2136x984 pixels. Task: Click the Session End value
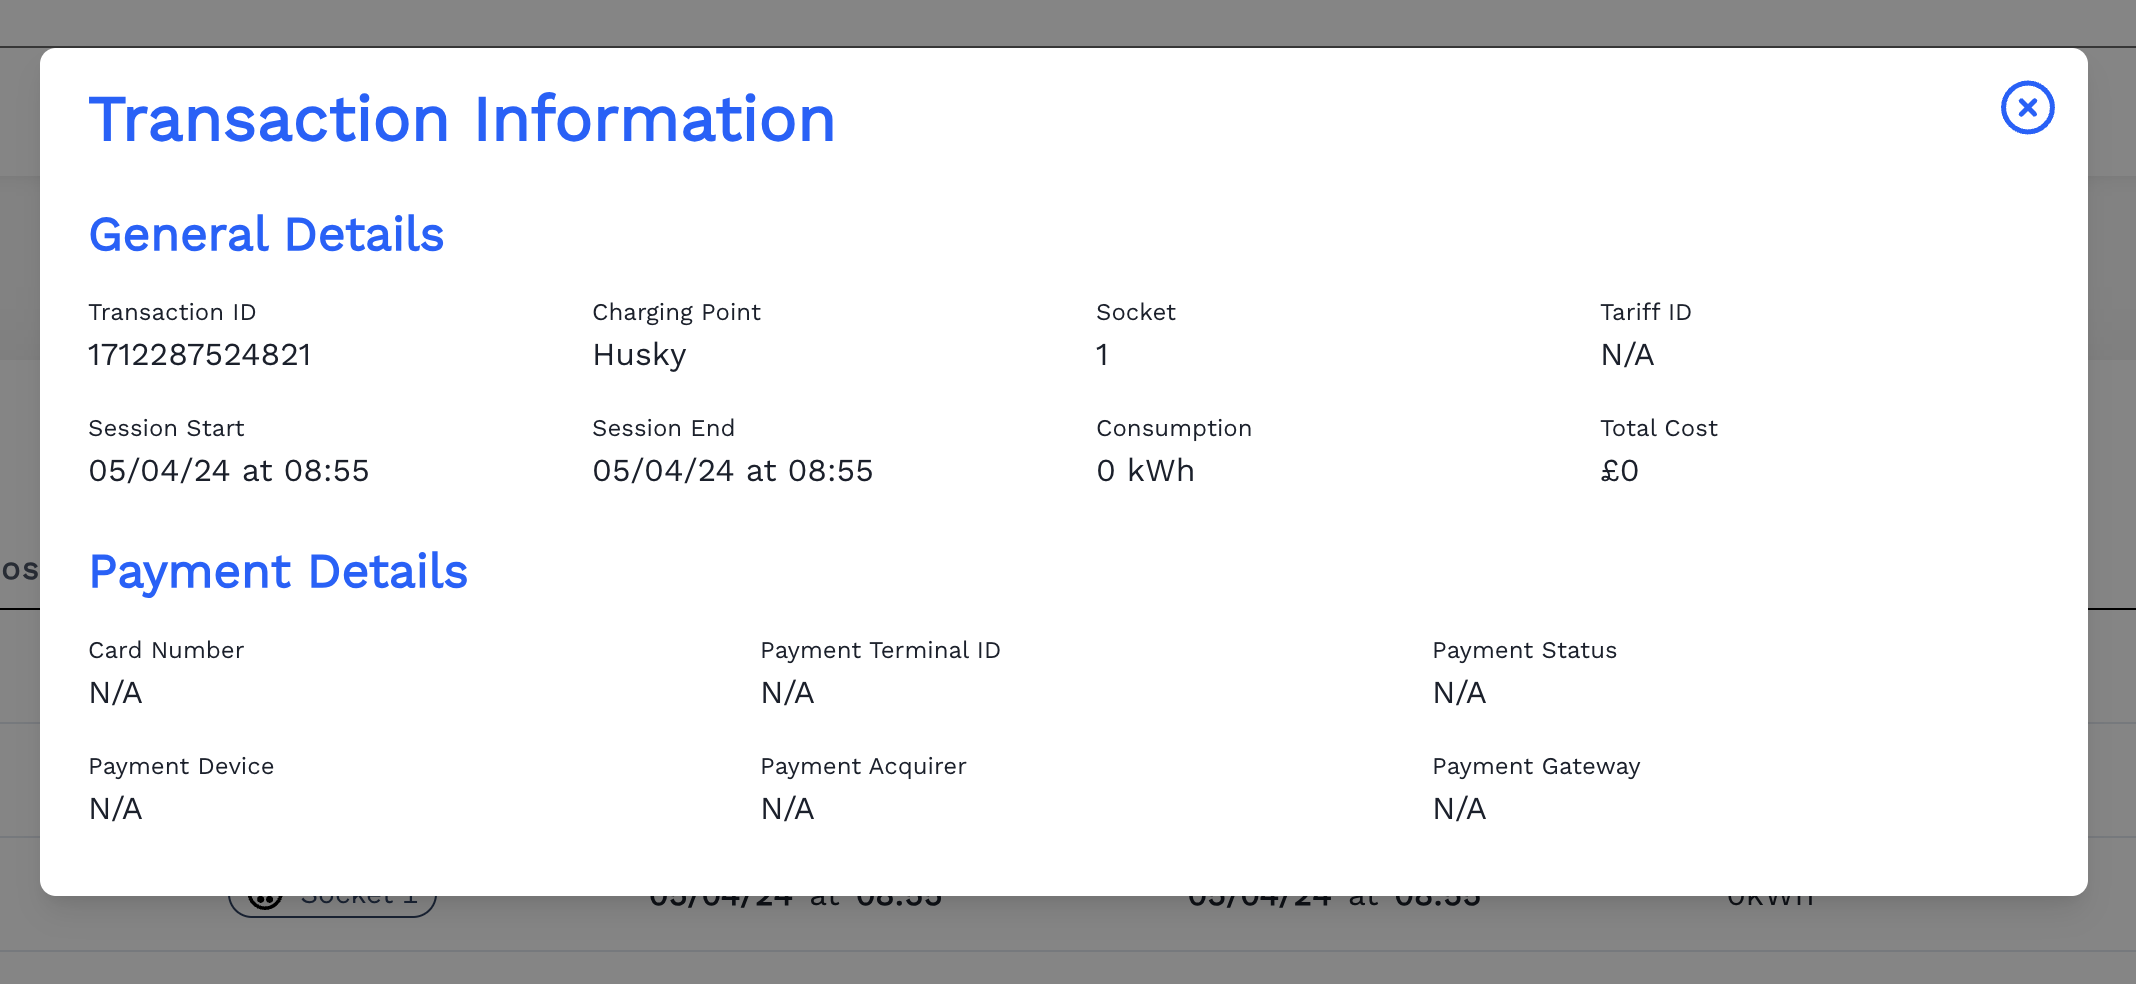(733, 470)
